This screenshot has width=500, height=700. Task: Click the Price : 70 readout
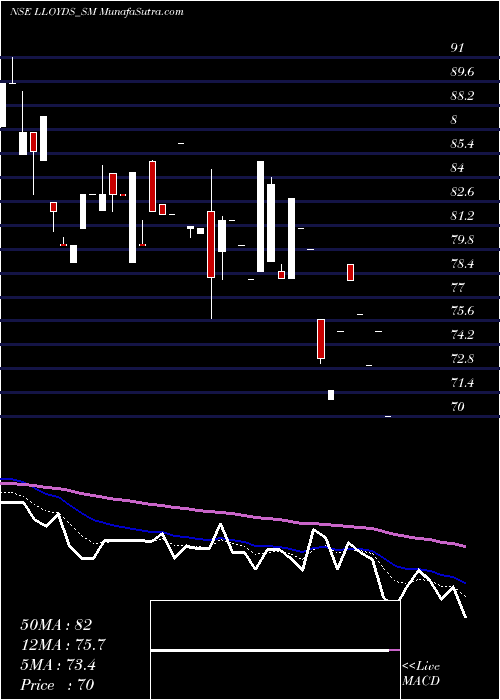point(57,685)
